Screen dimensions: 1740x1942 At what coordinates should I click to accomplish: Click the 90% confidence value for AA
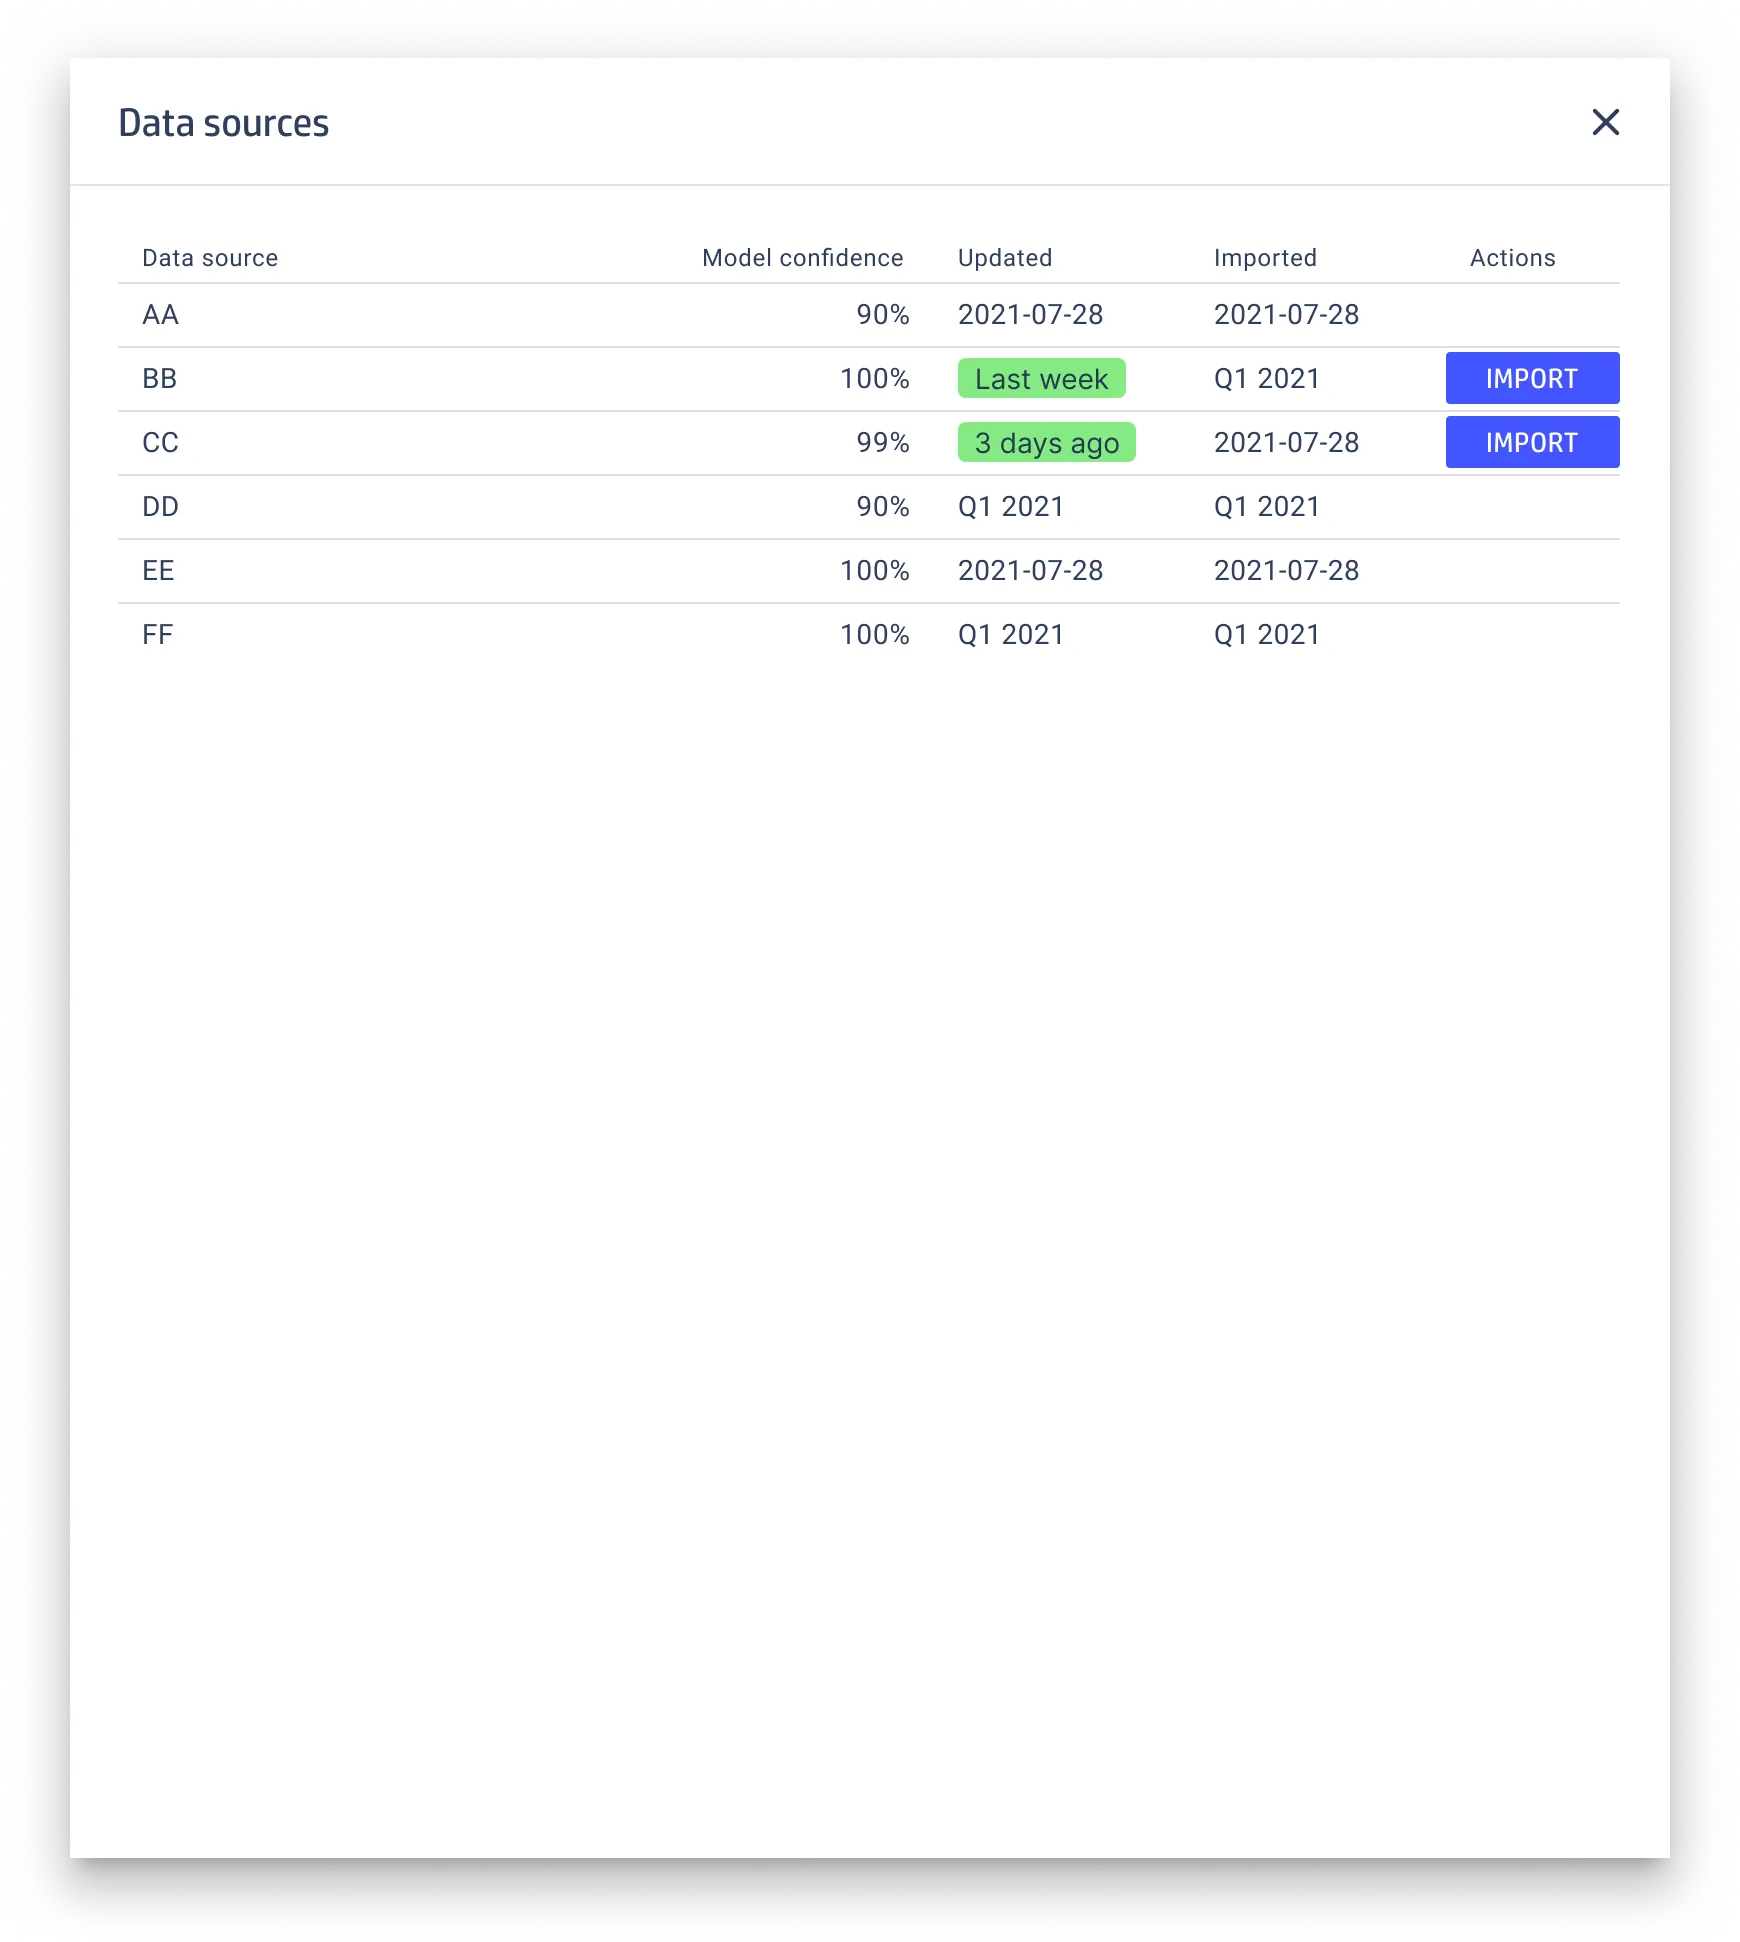(884, 314)
